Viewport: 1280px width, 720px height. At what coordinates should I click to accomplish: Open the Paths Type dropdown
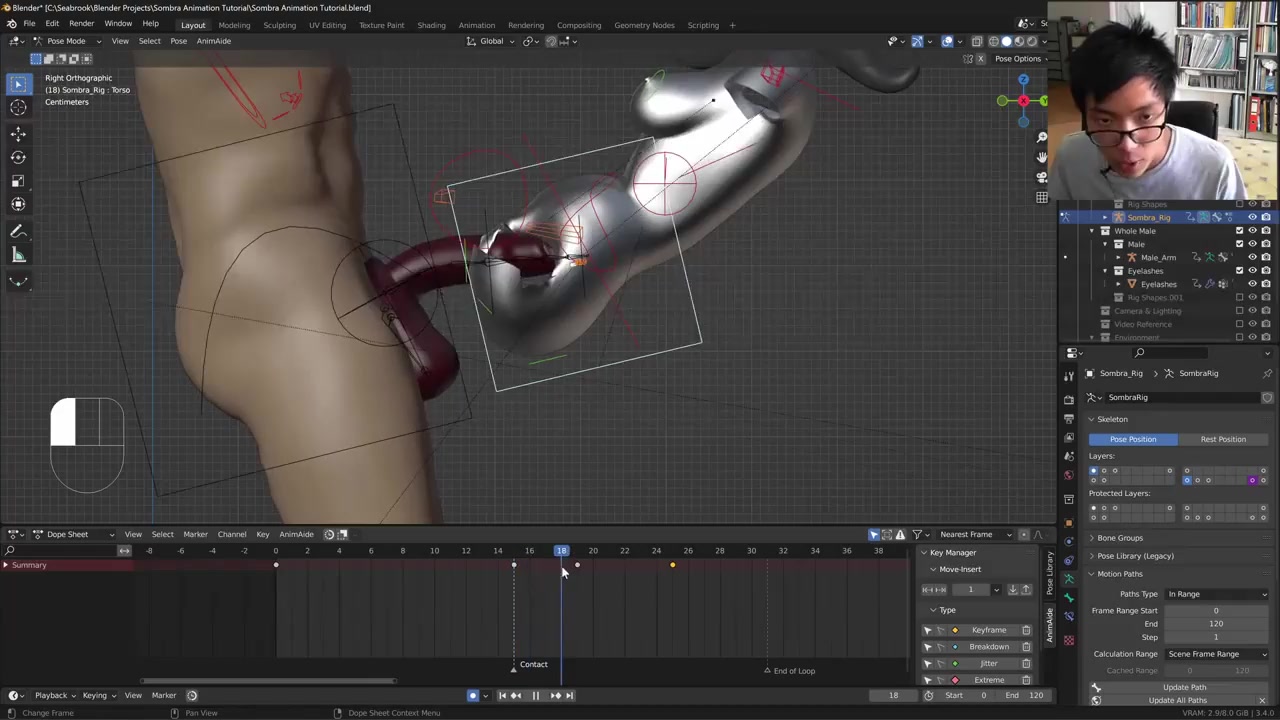[x=1216, y=594]
